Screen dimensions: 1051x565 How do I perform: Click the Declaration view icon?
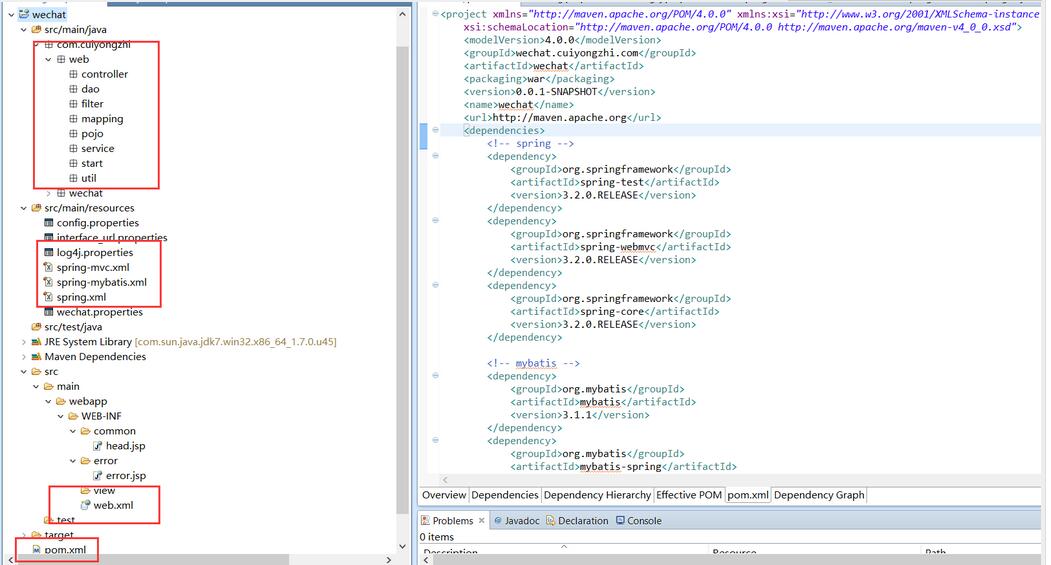click(x=550, y=521)
